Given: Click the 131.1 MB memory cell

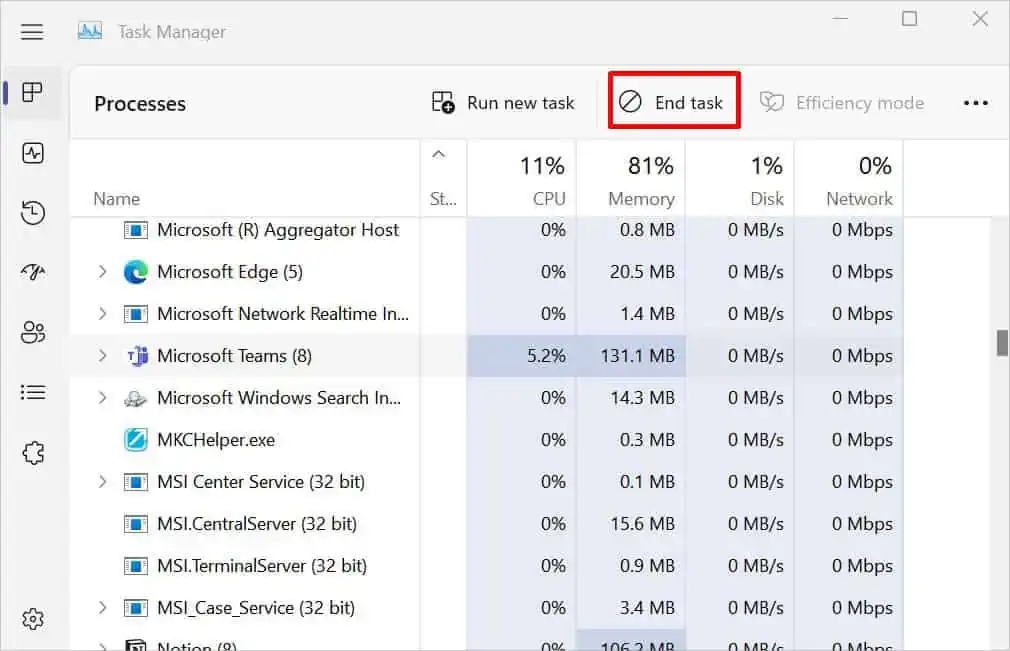Looking at the screenshot, I should (x=631, y=355).
